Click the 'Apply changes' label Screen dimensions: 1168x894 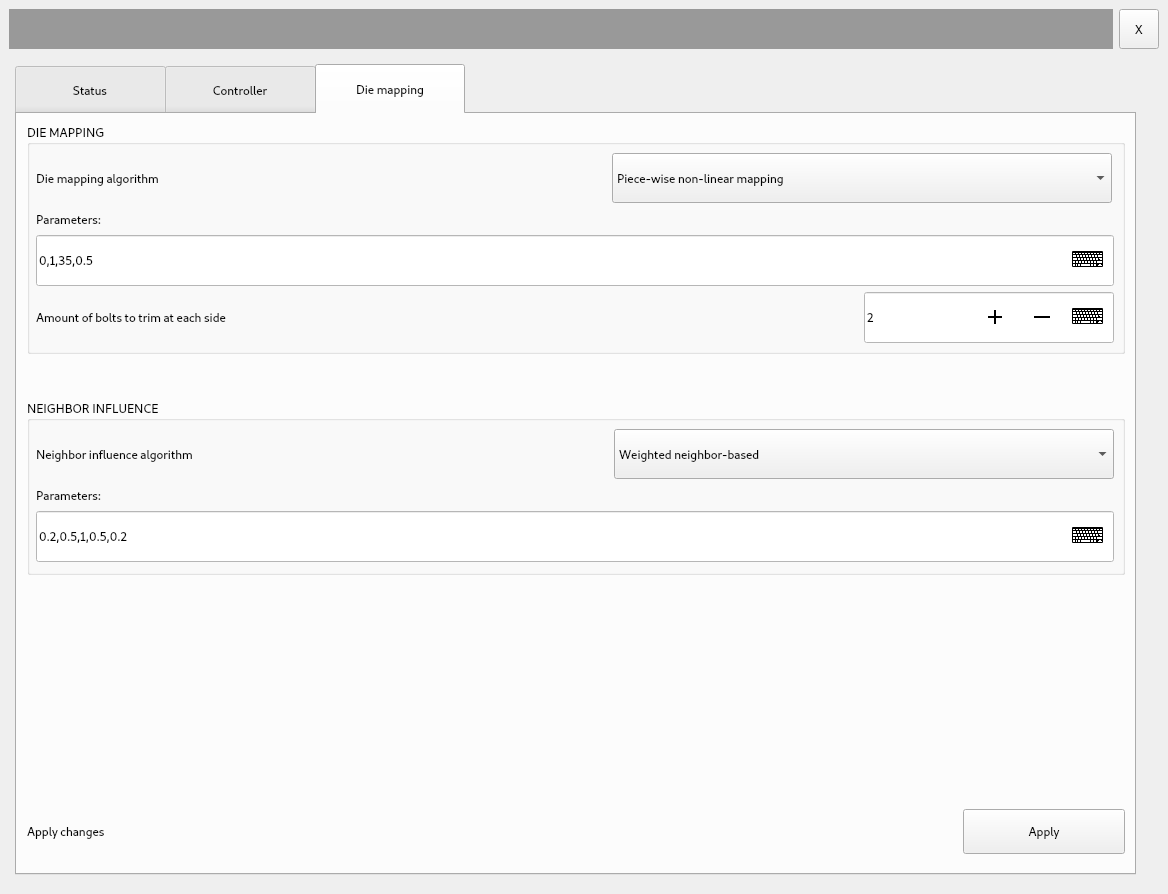click(66, 831)
